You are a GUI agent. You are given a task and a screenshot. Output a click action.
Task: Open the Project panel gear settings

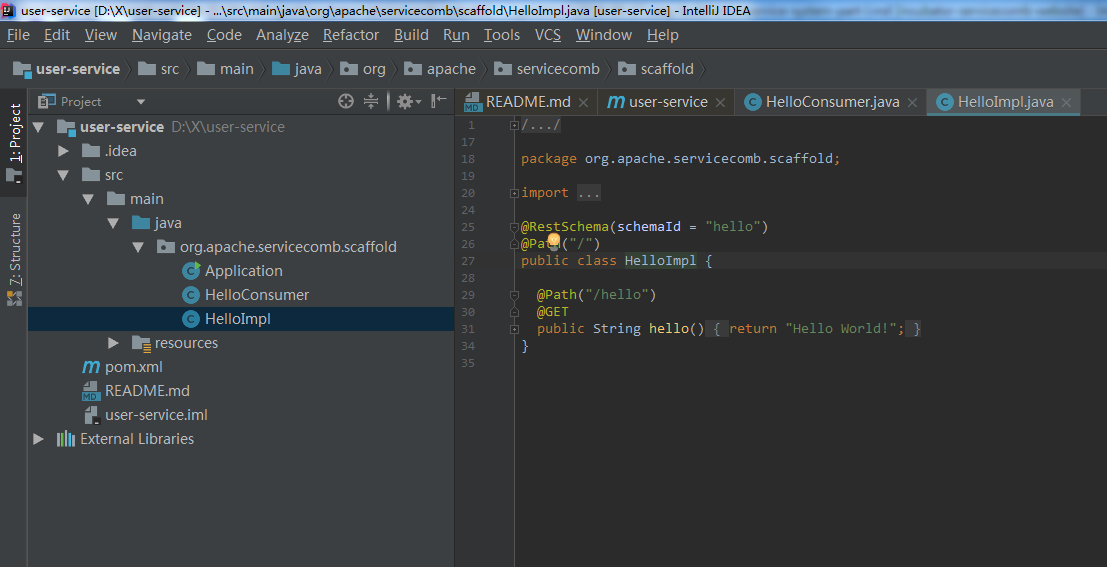pos(404,101)
